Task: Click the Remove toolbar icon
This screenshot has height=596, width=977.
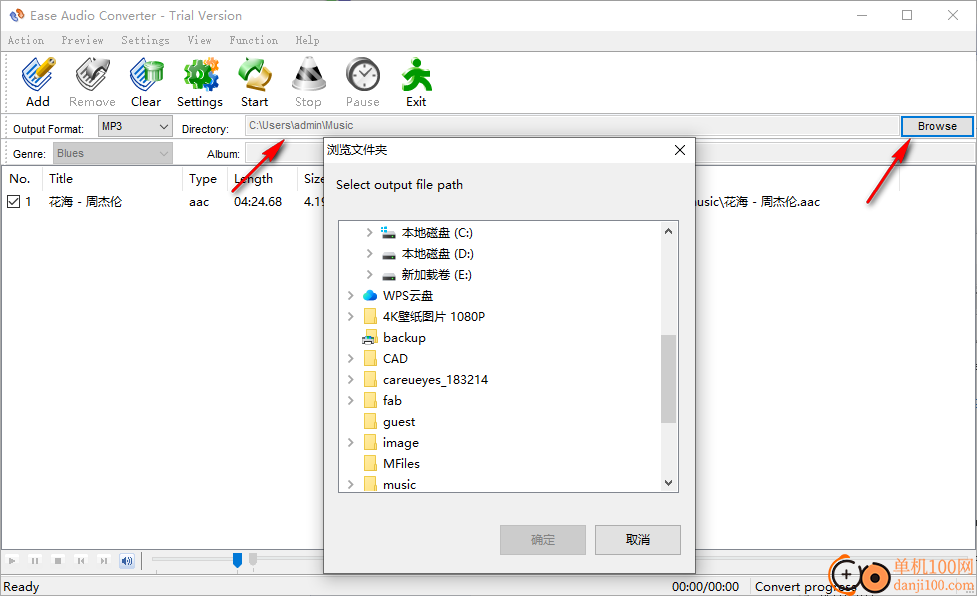Action: click(92, 82)
